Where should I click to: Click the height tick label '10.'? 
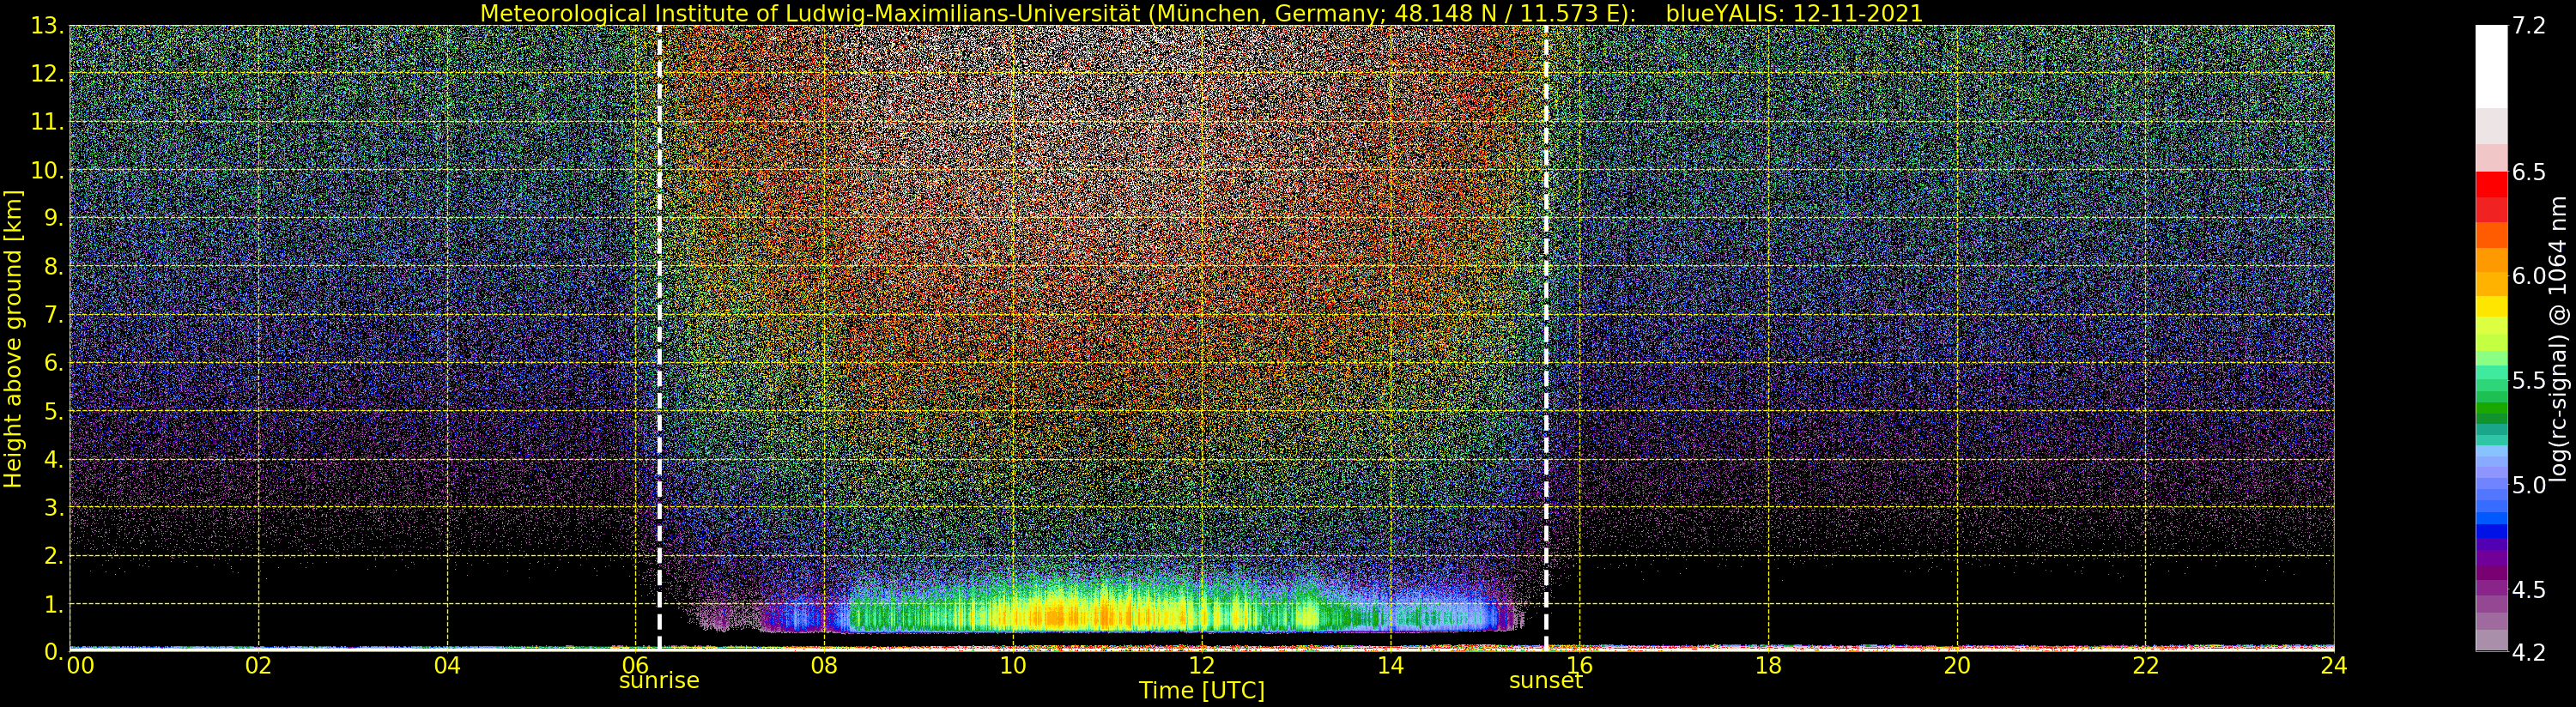pyautogui.click(x=47, y=170)
